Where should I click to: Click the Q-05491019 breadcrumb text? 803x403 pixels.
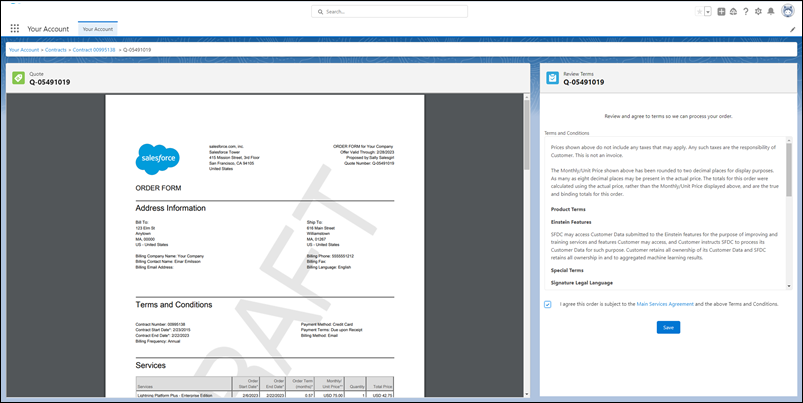tap(137, 50)
